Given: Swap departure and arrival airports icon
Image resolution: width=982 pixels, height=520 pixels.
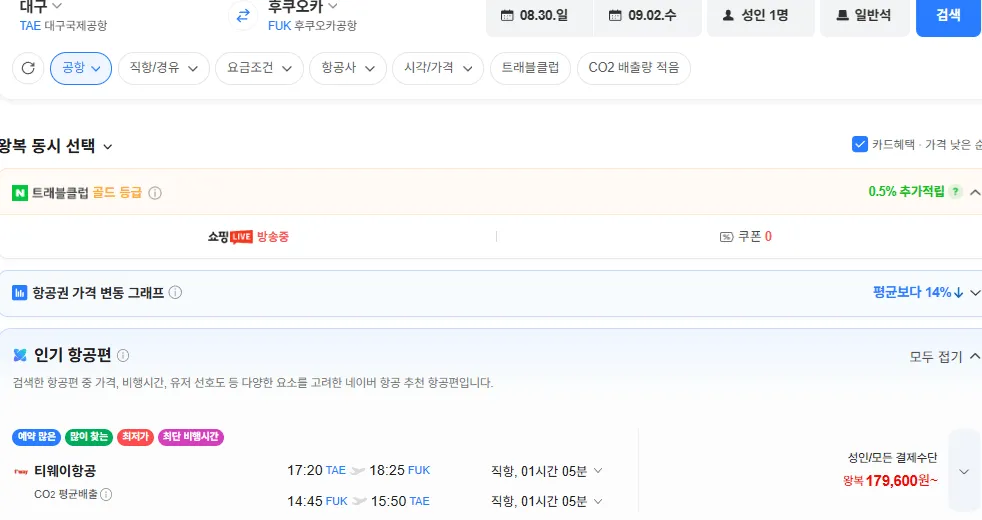Looking at the screenshot, I should coord(243,16).
